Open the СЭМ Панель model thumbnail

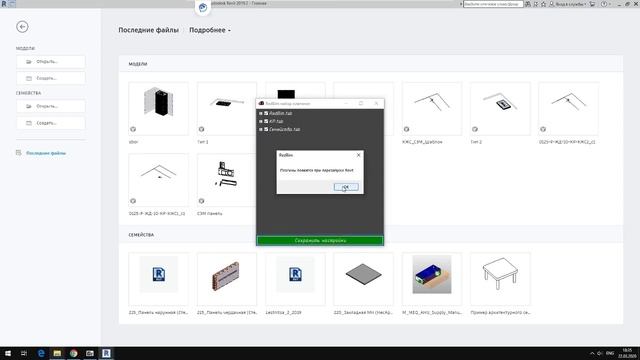point(227,180)
